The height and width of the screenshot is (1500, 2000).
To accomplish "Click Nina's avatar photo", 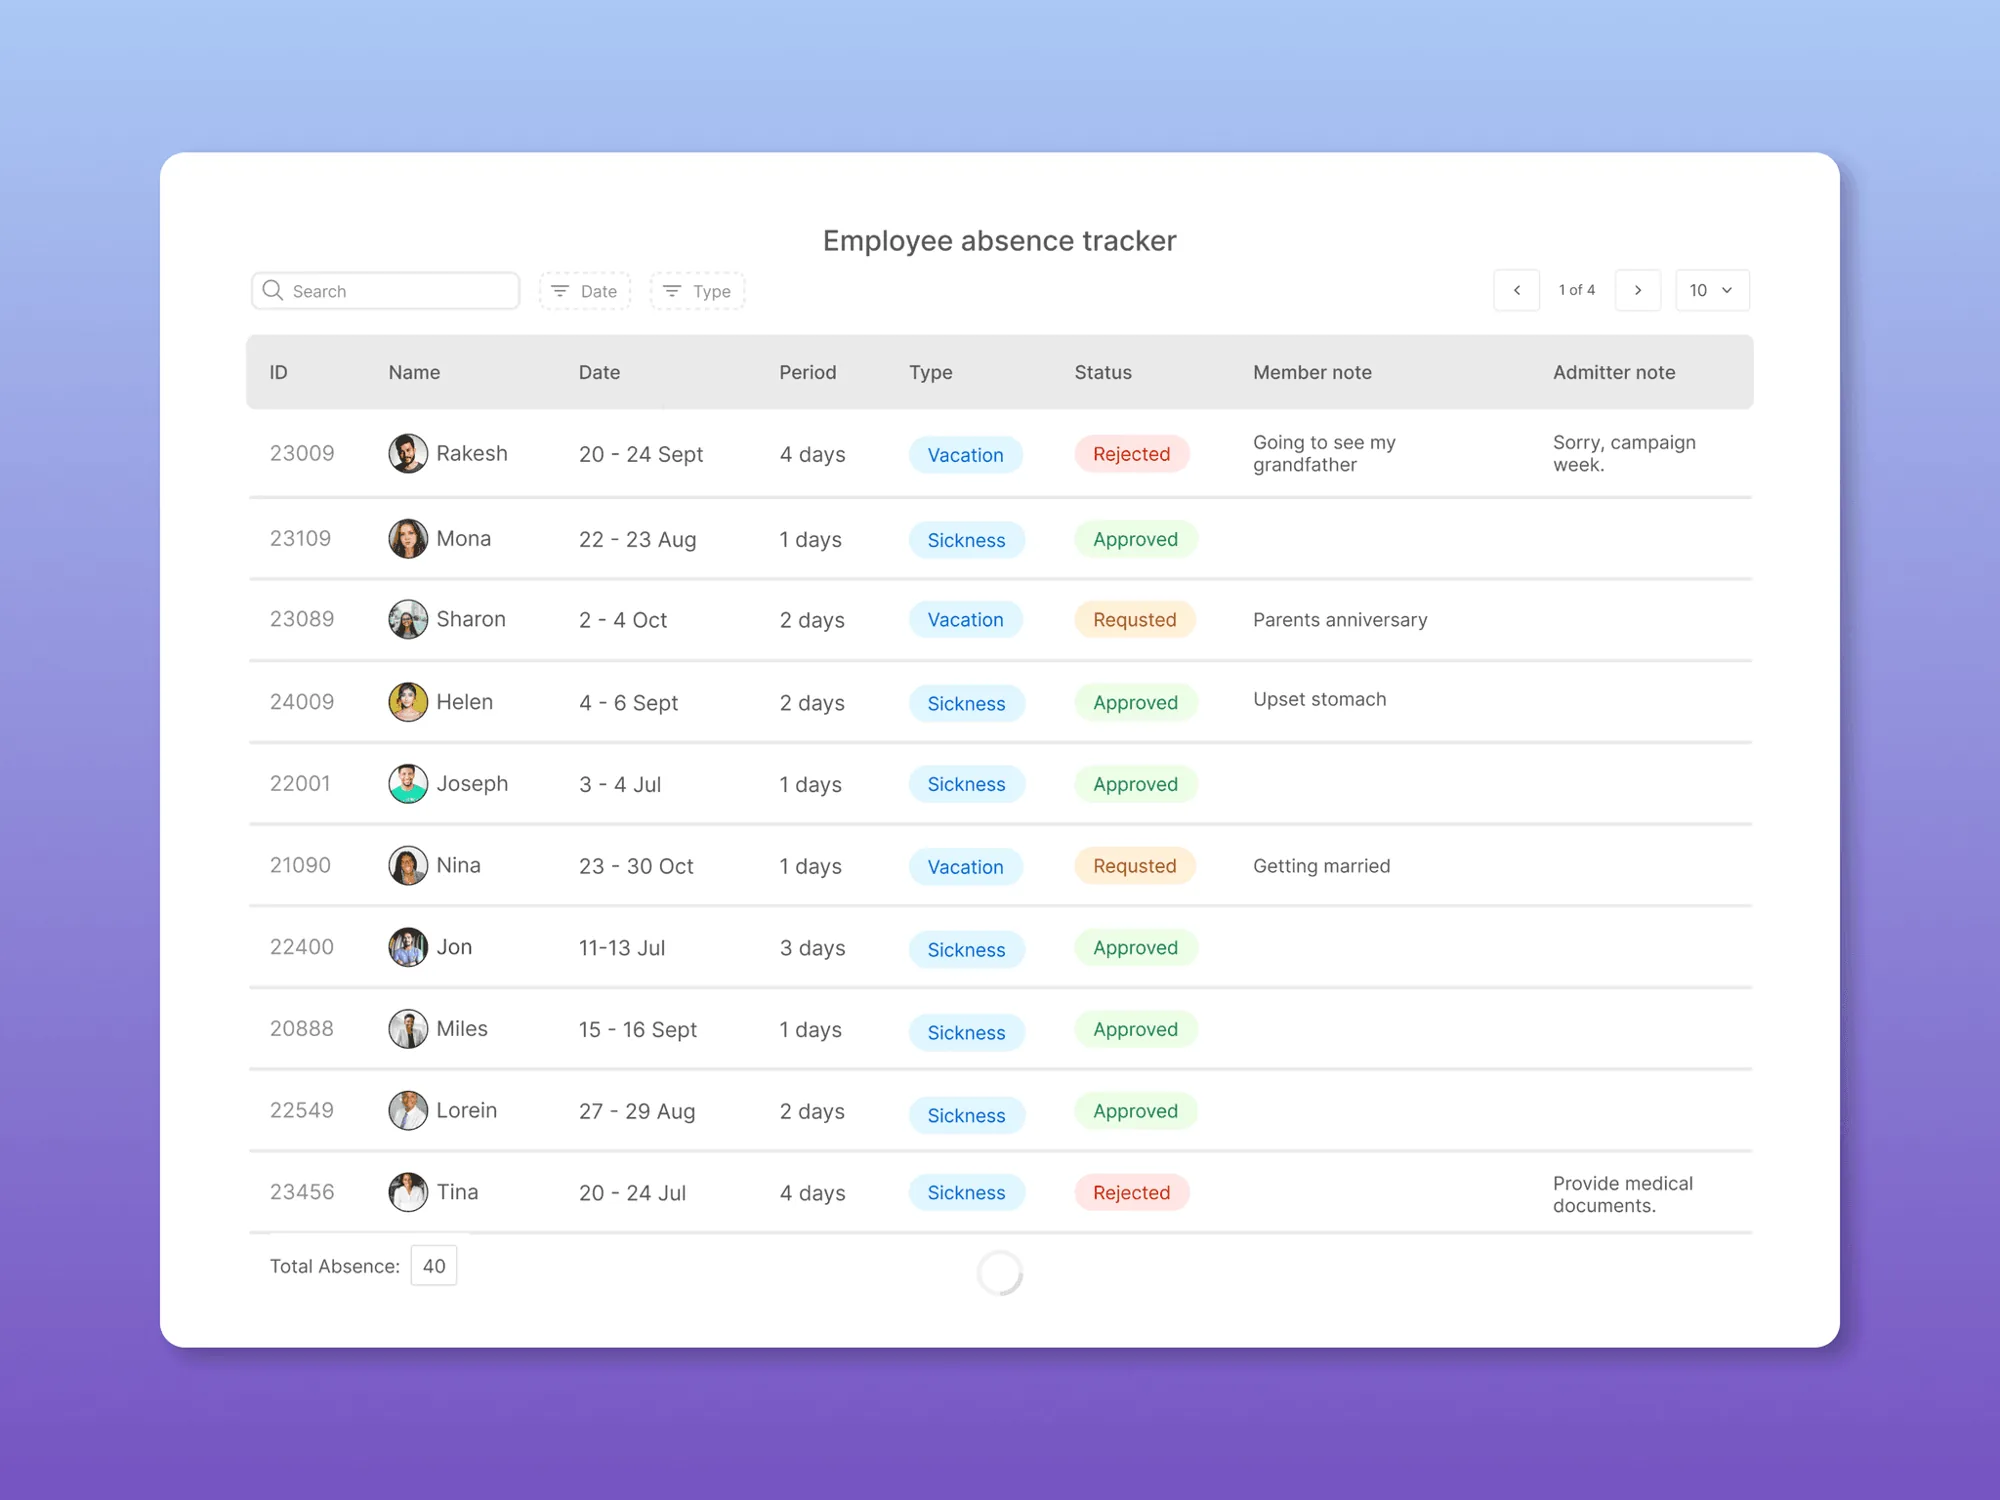I will (408, 866).
